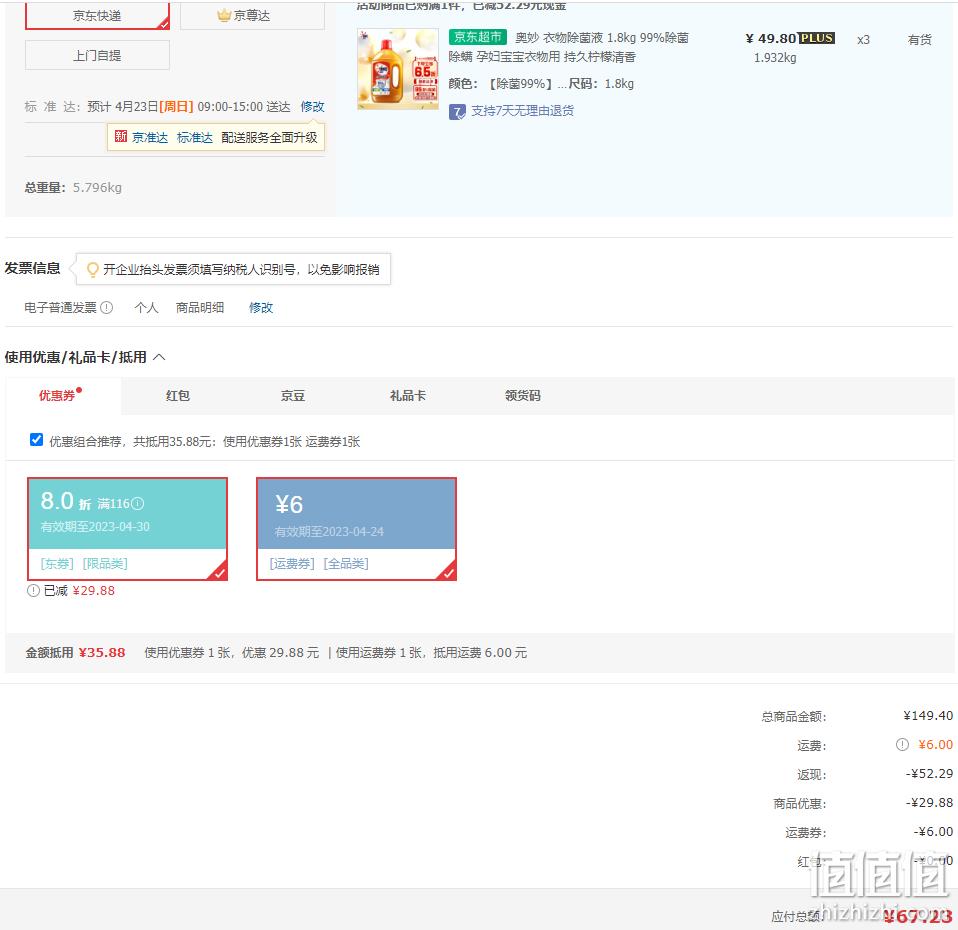Click product quantity x3
Viewport: 958px width, 930px height.
tap(863, 40)
